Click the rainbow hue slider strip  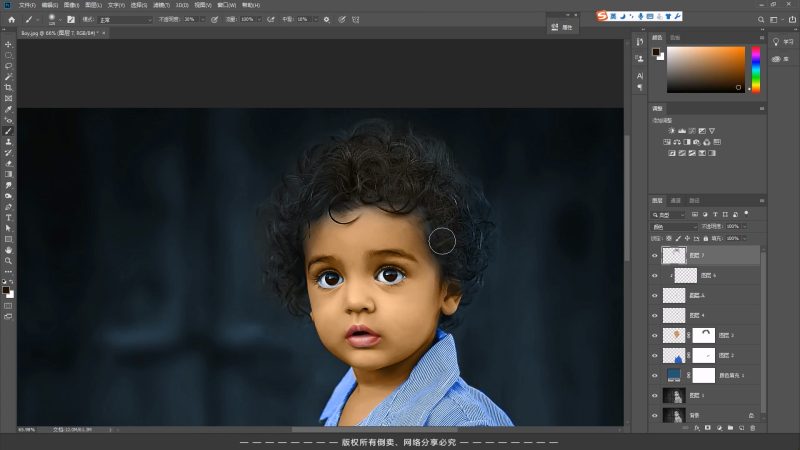[756, 68]
